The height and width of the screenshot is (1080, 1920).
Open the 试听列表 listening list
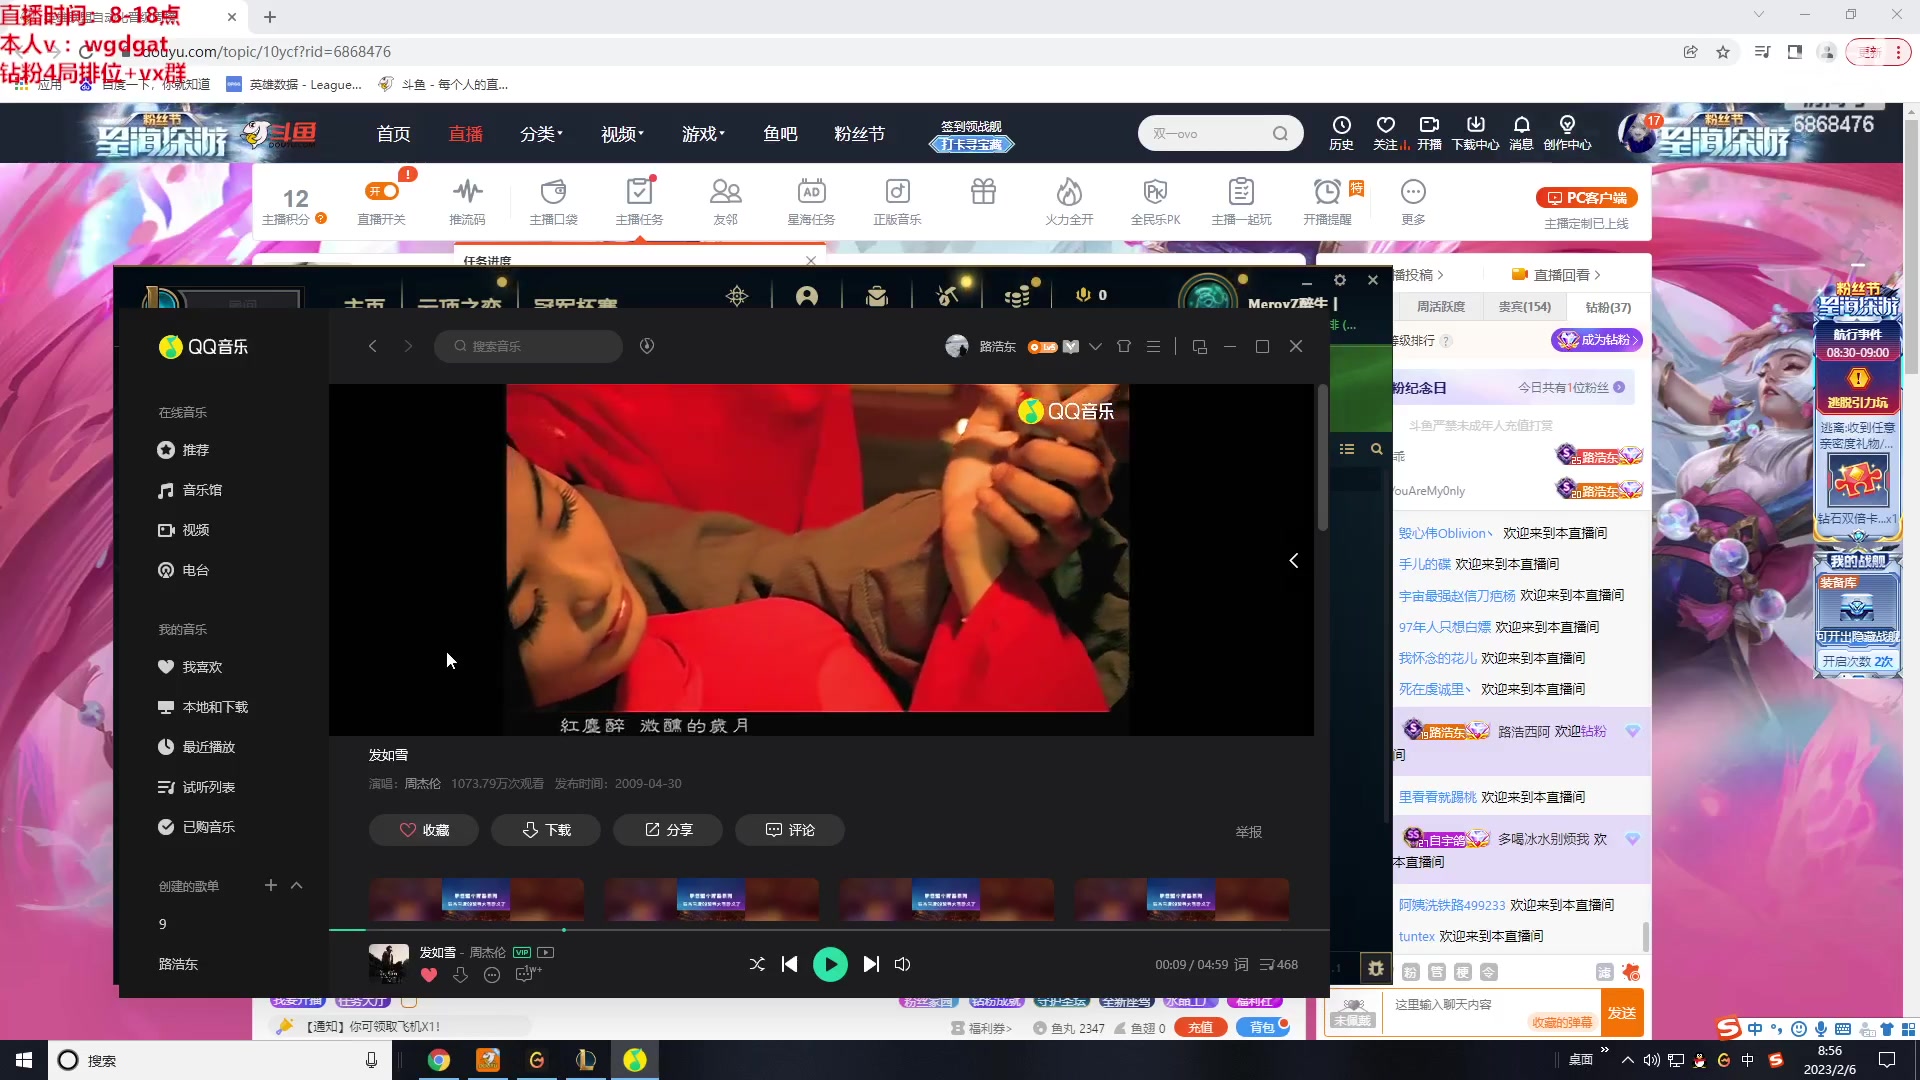tap(209, 786)
